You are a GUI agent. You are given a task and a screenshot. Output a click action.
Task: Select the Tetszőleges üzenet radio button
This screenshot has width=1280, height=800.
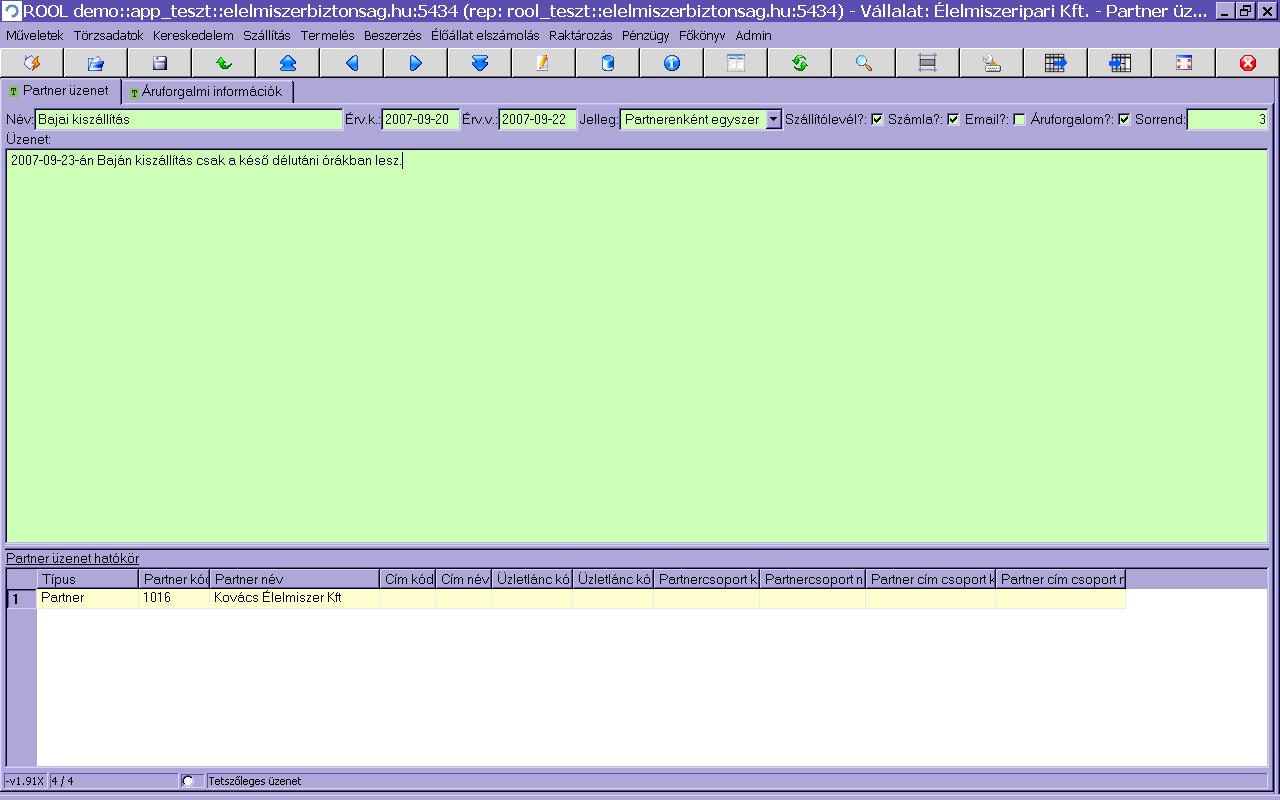188,781
